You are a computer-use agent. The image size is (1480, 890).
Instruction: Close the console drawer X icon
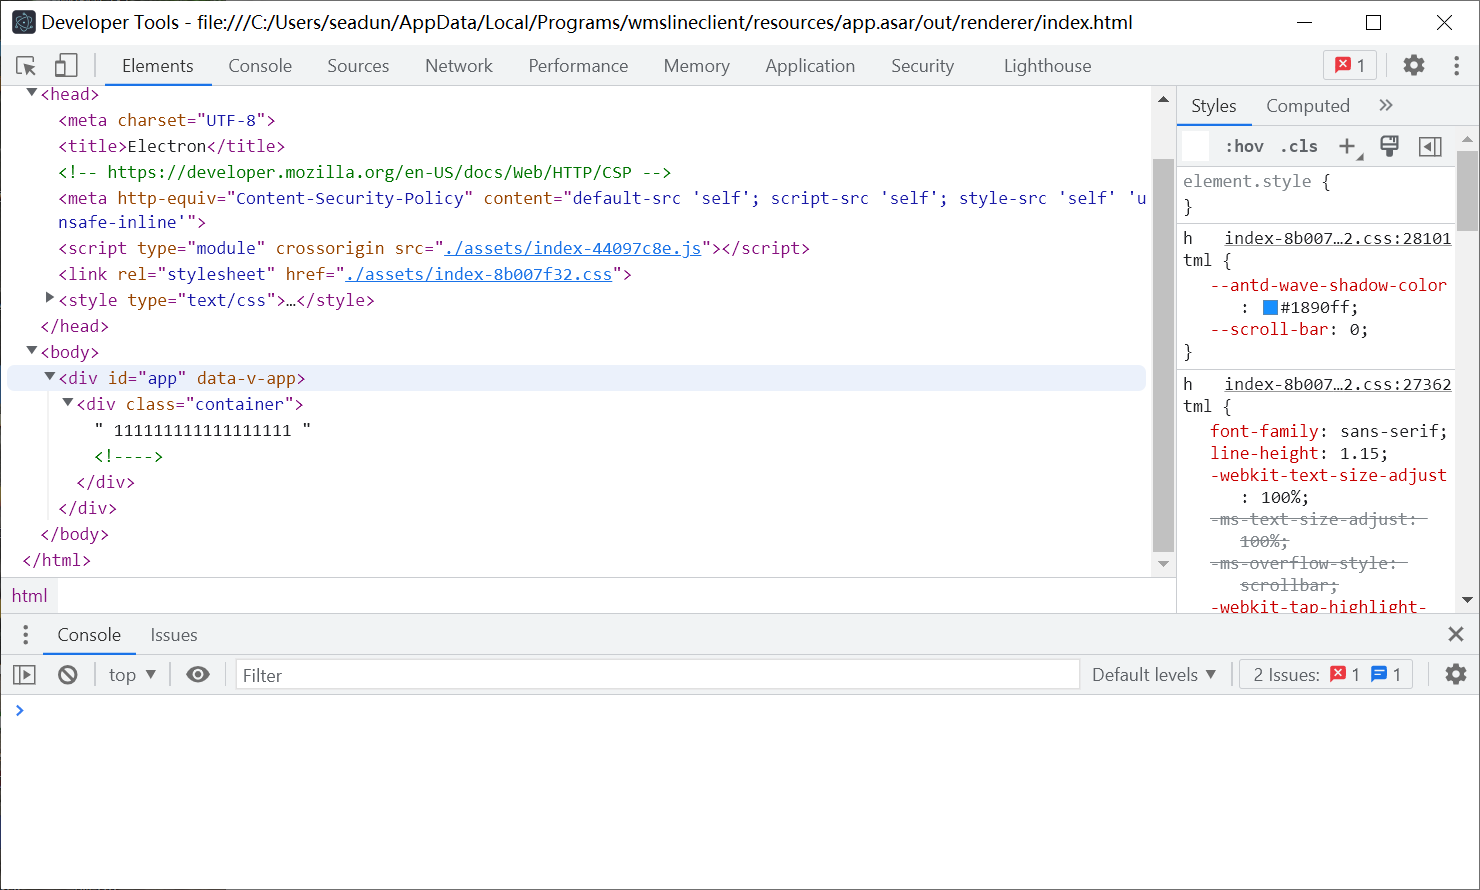1456,634
